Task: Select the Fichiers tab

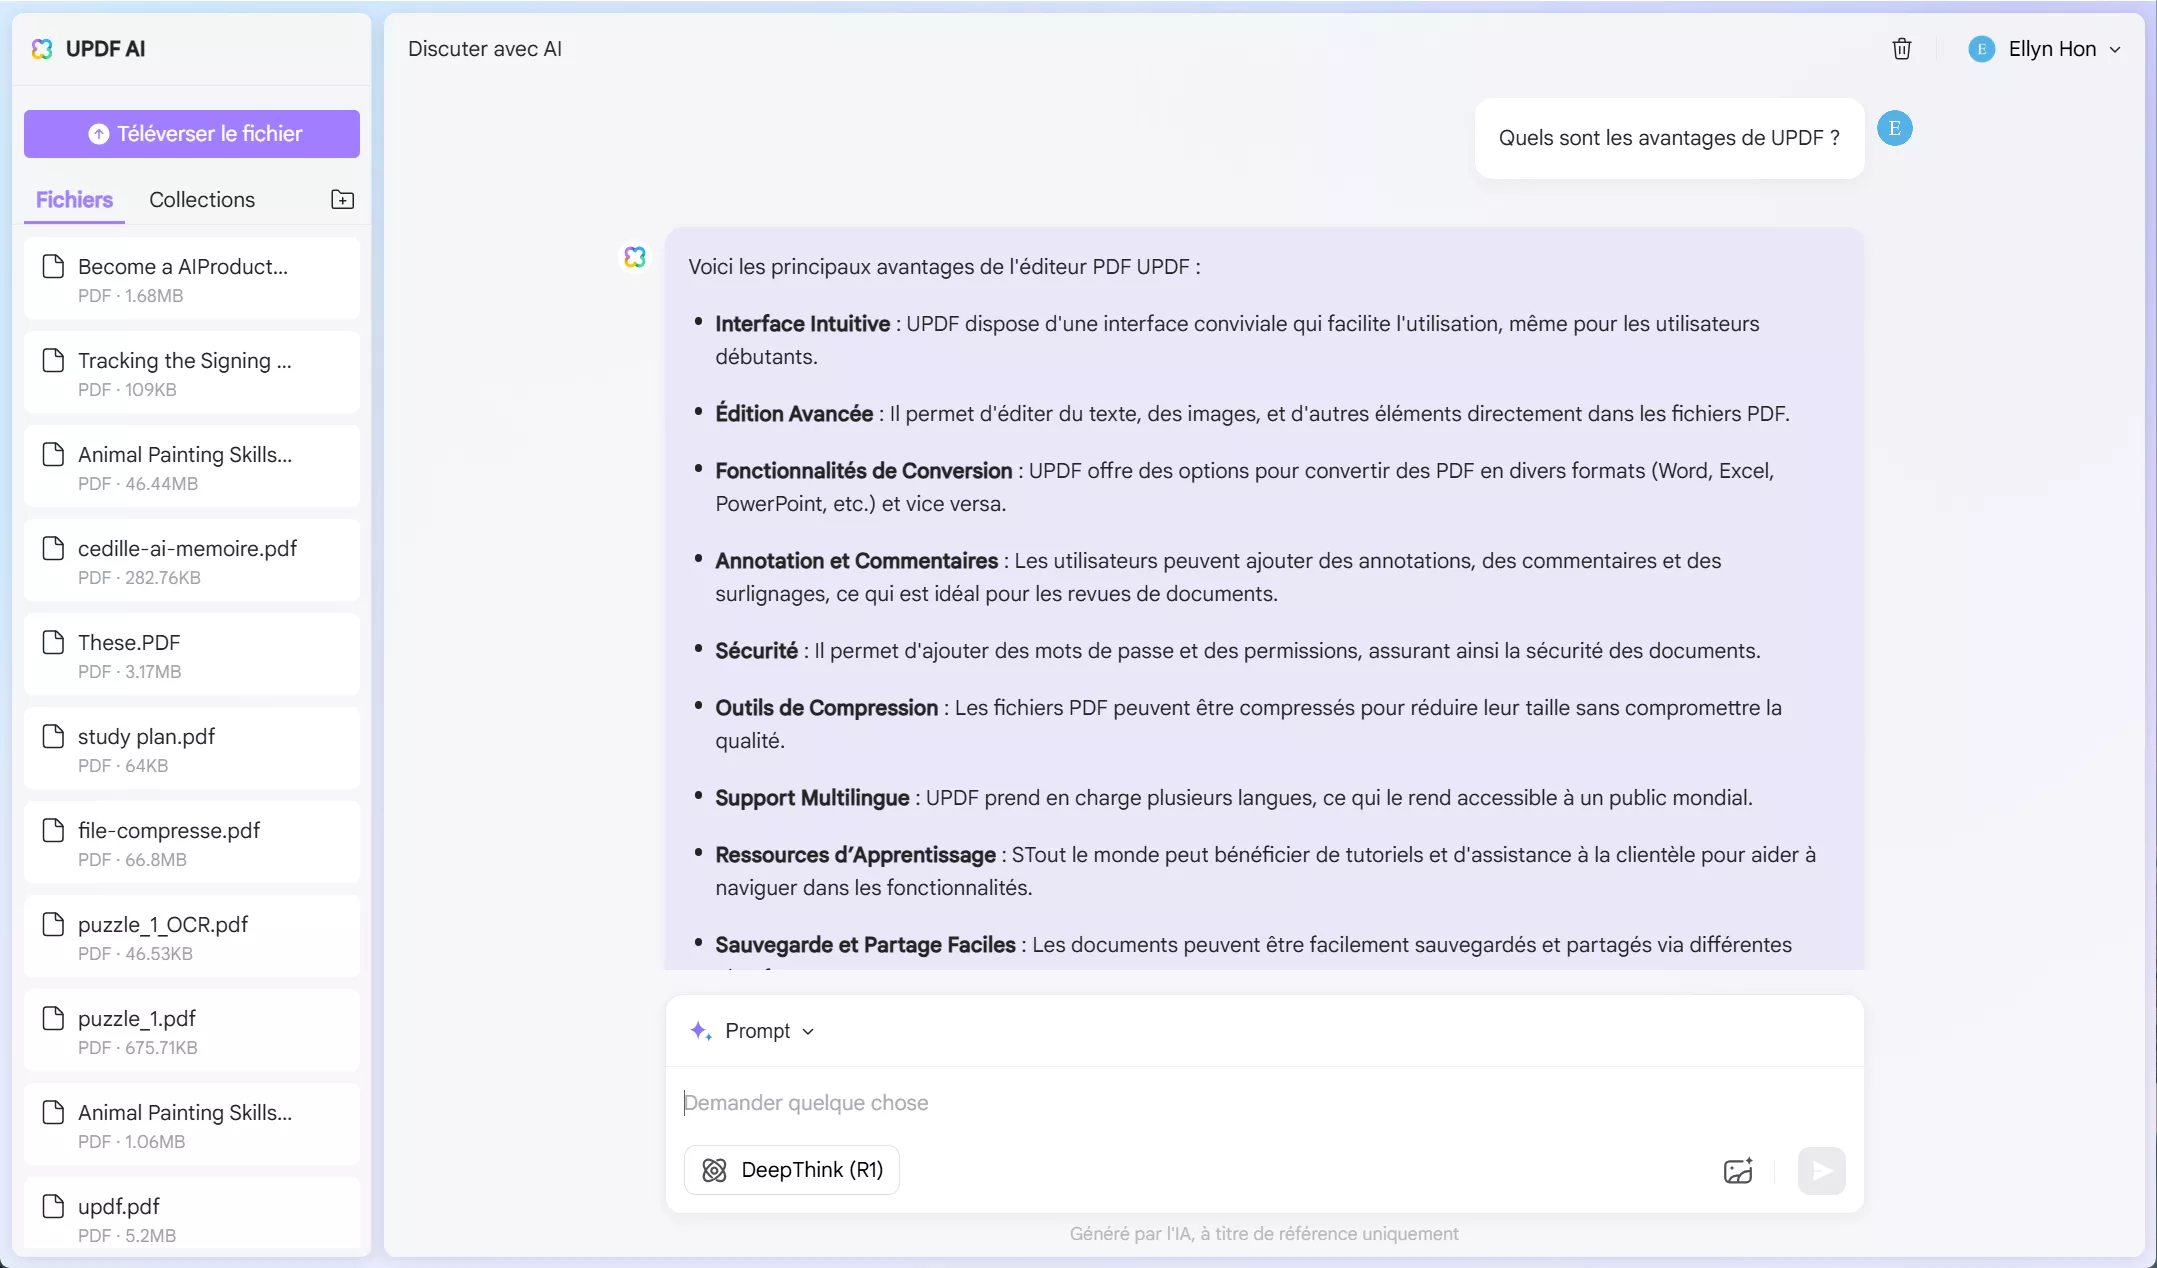Action: [74, 200]
